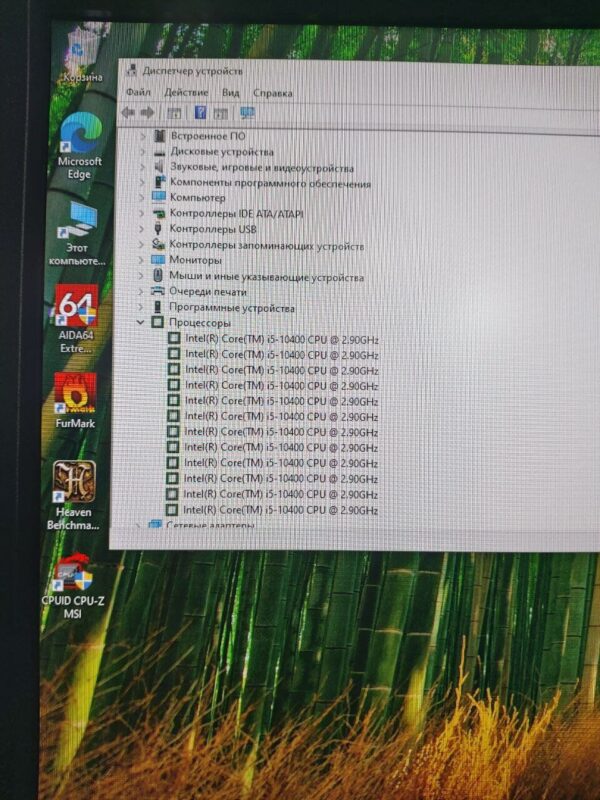Viewport: 600px width, 800px height.
Task: Click the scan hardware changes monitor icon
Action: point(247,113)
